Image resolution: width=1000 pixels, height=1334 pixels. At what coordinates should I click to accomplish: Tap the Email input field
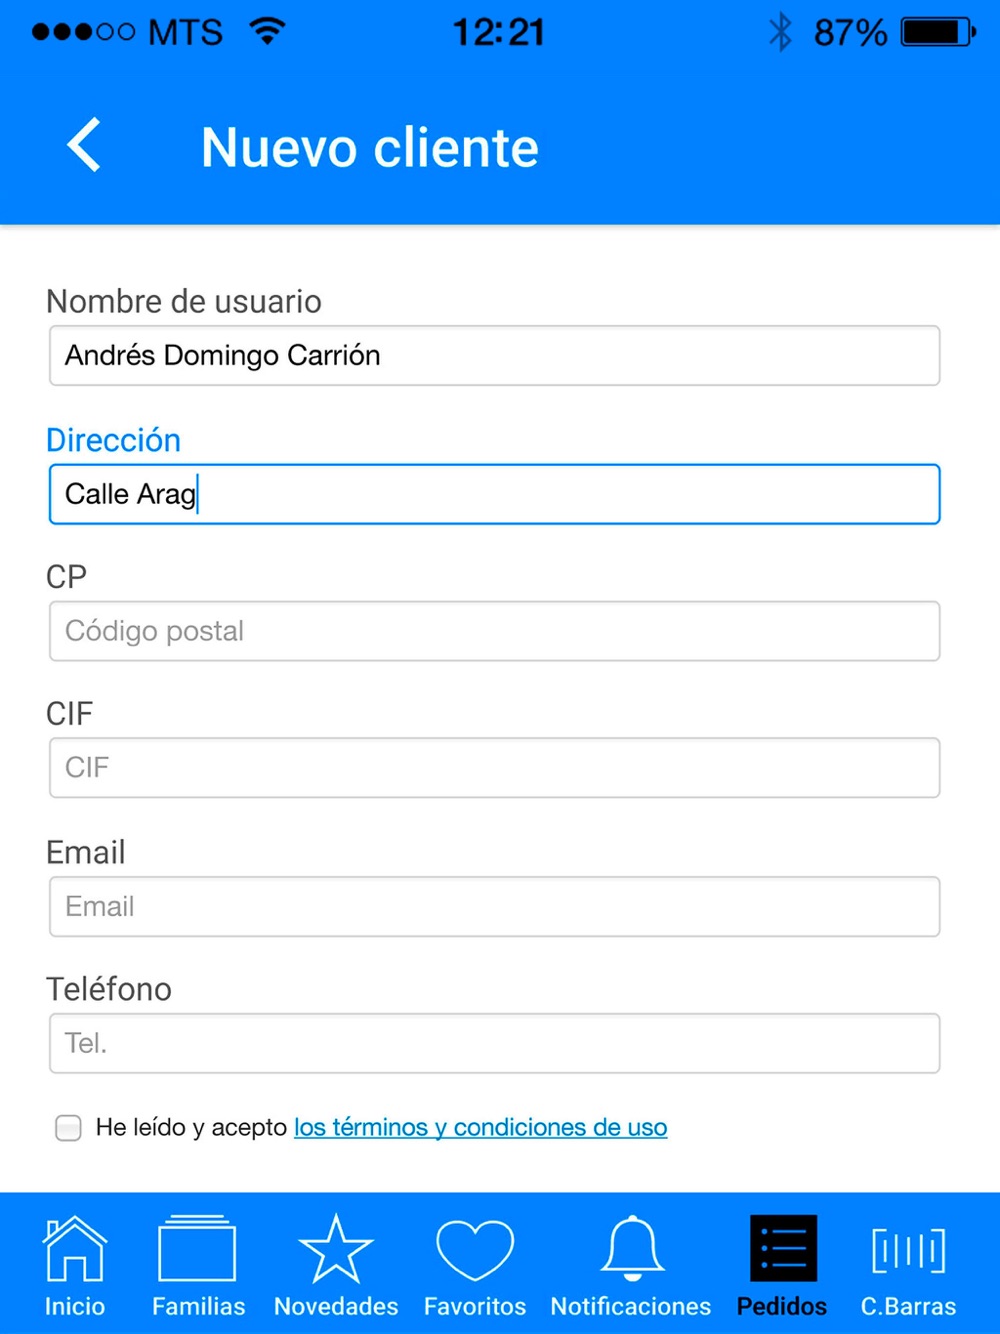point(494,907)
